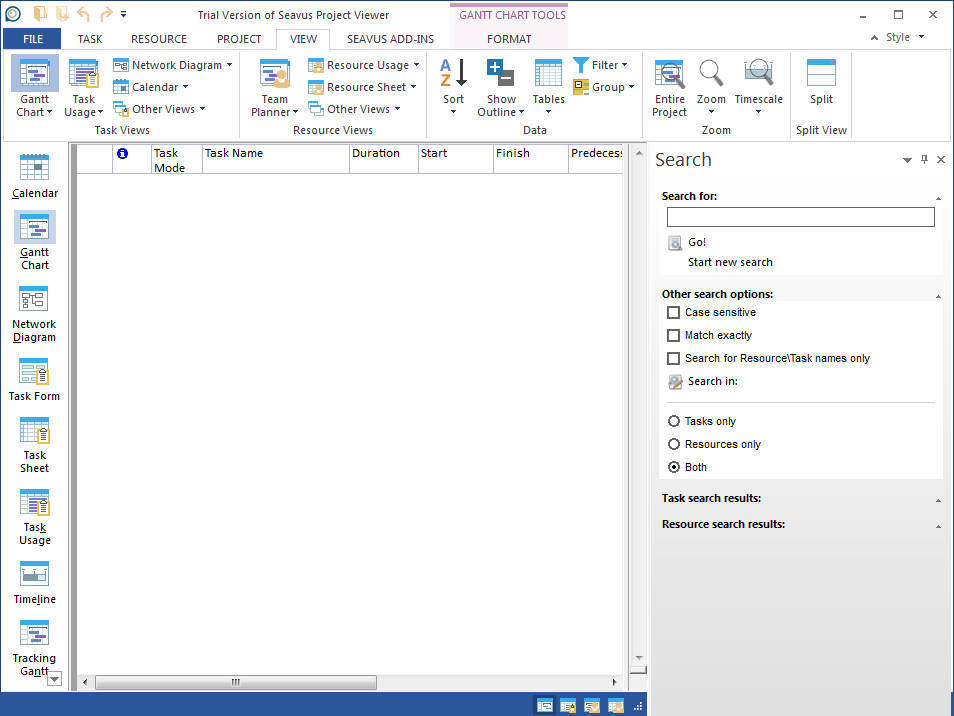954x716 pixels.
Task: Open the FORMAT tab under Gantt Chart Tools
Action: (509, 39)
